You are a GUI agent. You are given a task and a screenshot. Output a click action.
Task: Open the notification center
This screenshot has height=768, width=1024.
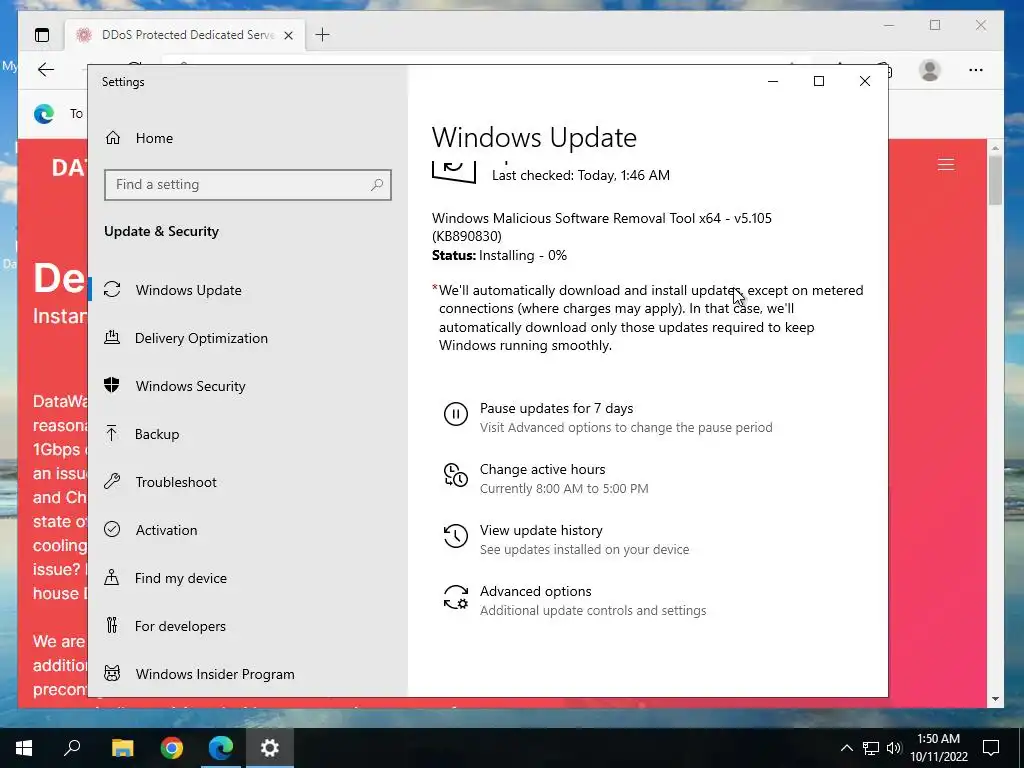pyautogui.click(x=991, y=748)
